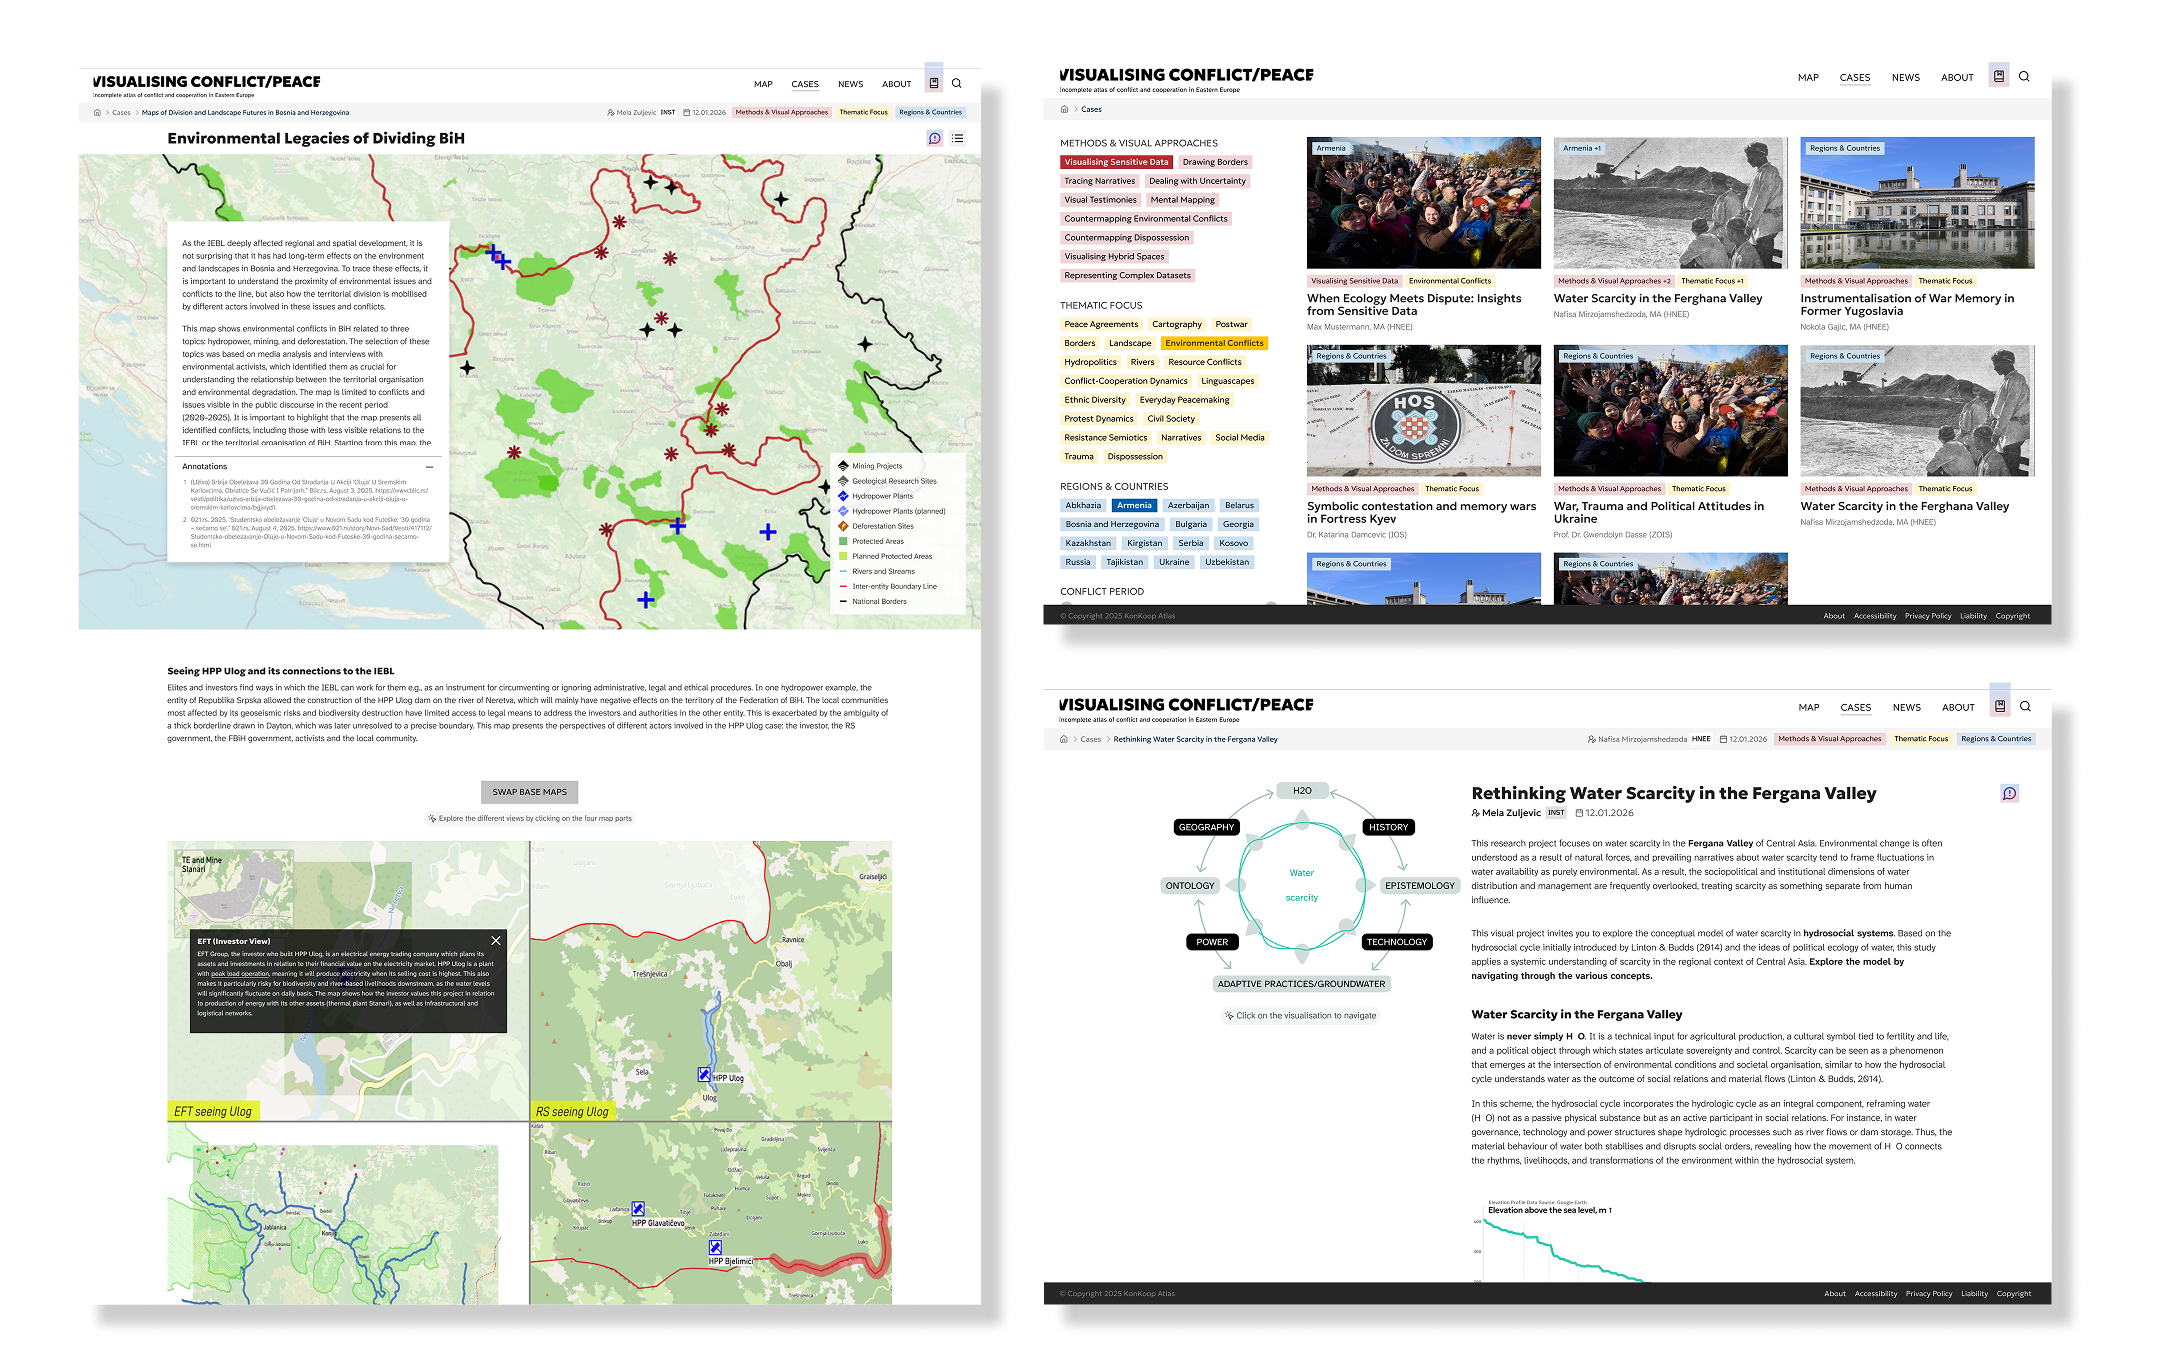Screen dimensions: 2169x1368
Task: Deselect the Environmental Conflicts thematic filter
Action: 1214,343
